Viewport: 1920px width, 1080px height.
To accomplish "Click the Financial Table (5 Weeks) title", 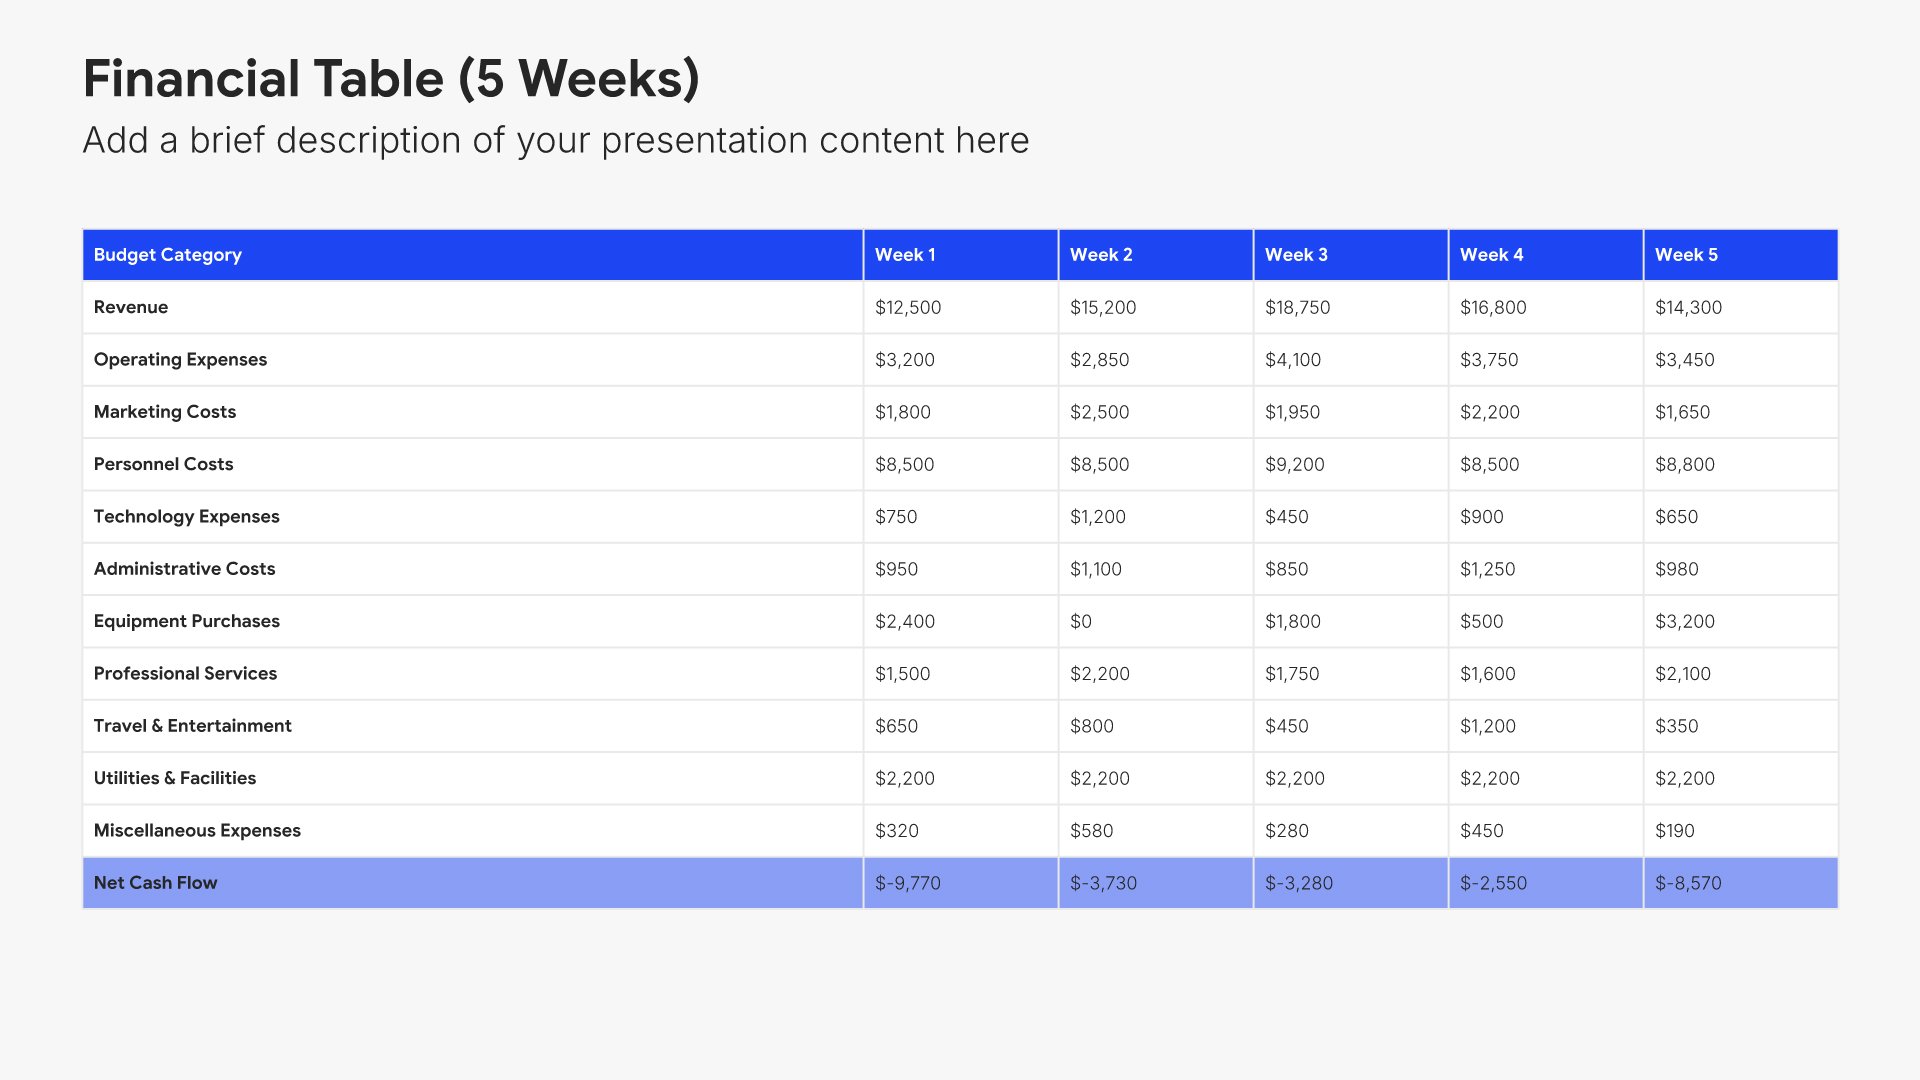I will 391,79.
